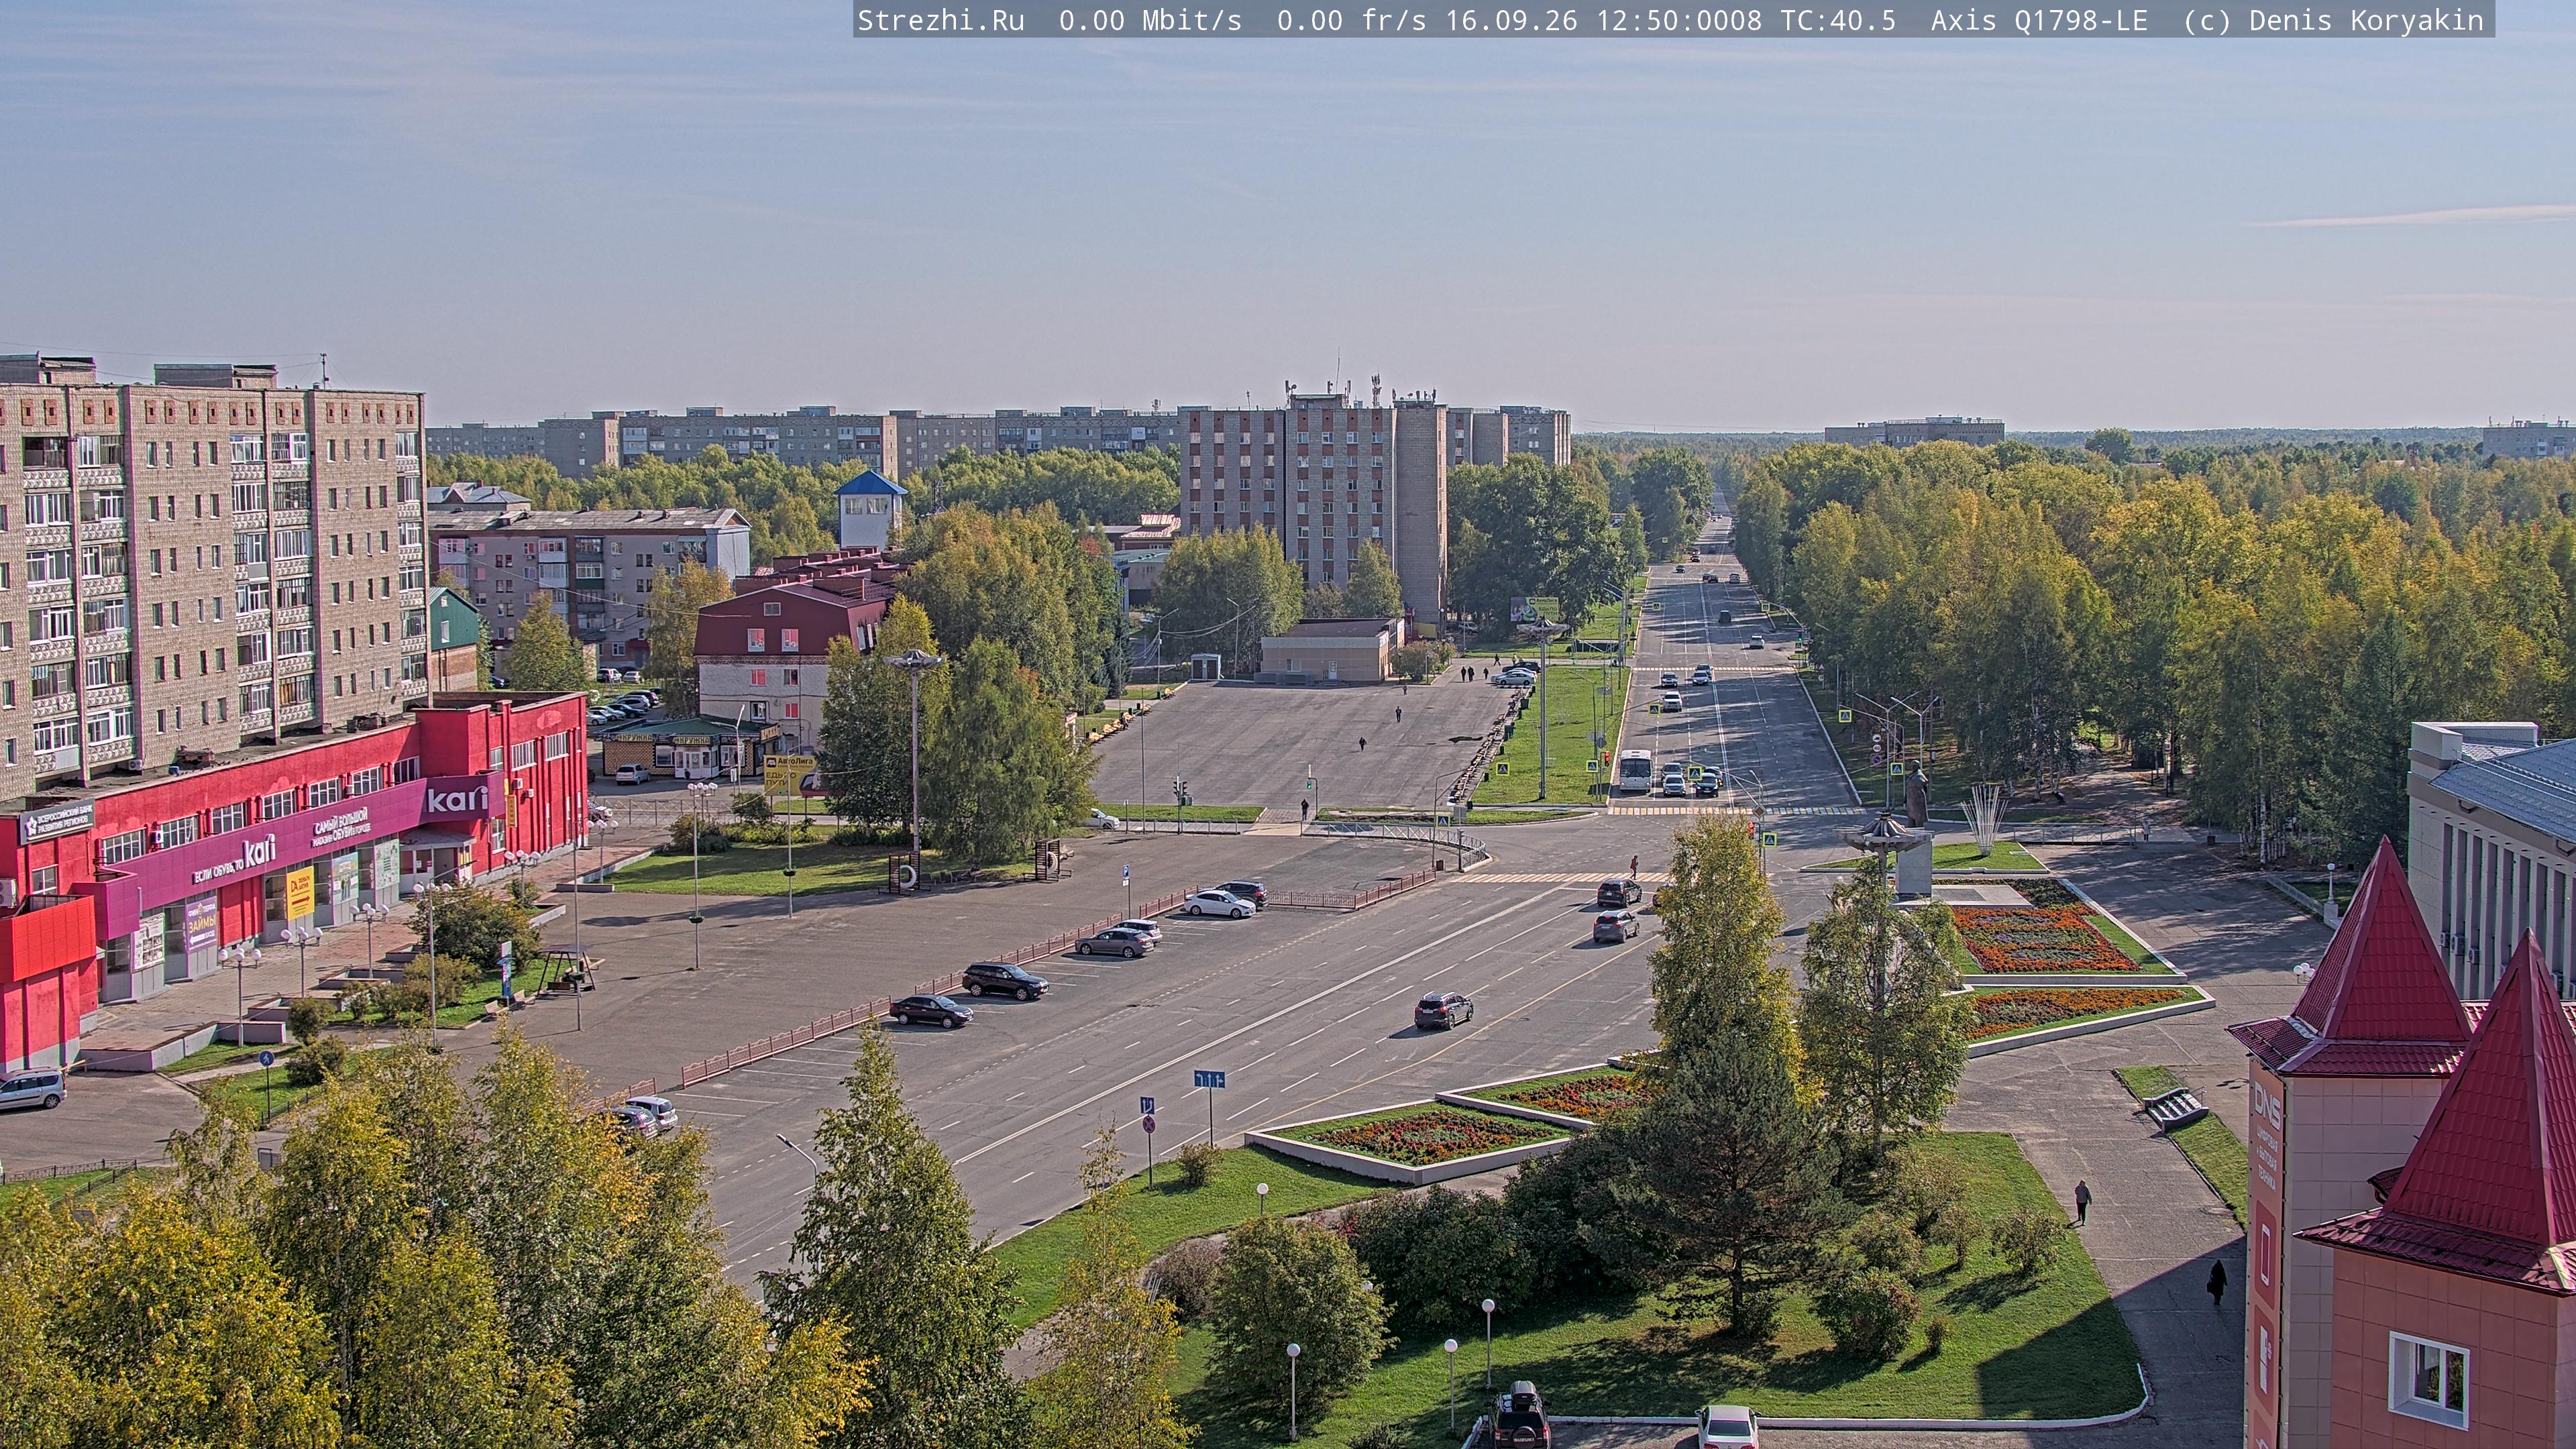Image resolution: width=2576 pixels, height=1449 pixels.
Task: Click the statue monument near flowerbeds
Action: point(1914,795)
